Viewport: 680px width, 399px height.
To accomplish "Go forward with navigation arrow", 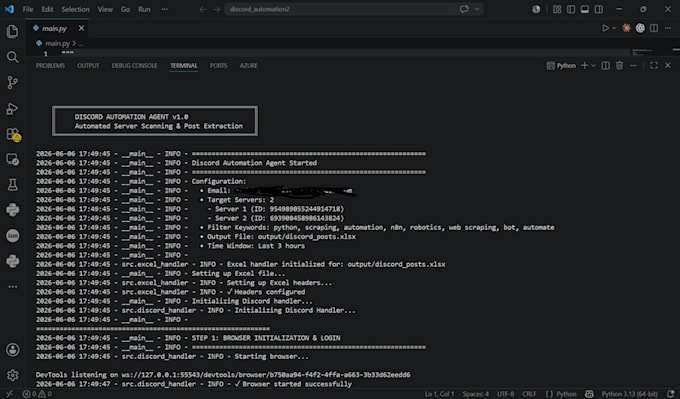I will point(216,9).
